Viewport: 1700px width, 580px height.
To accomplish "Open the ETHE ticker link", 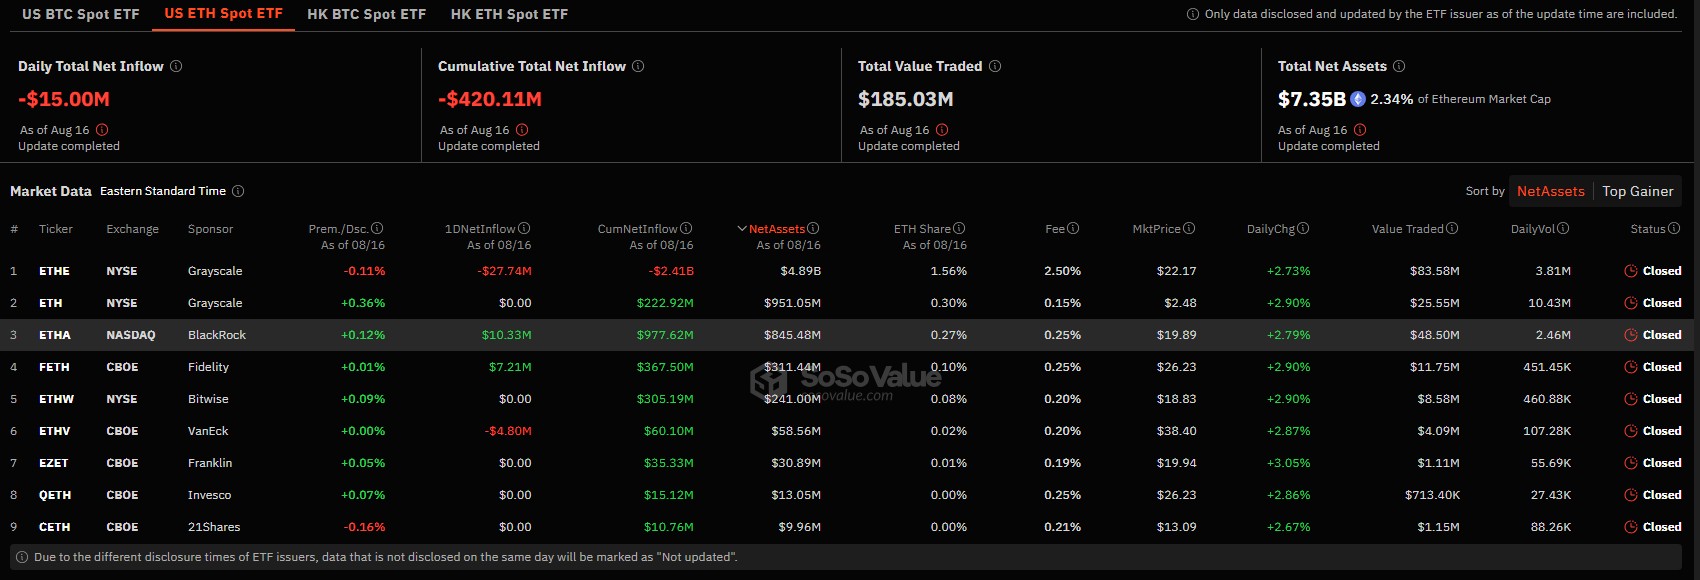I will 54,271.
